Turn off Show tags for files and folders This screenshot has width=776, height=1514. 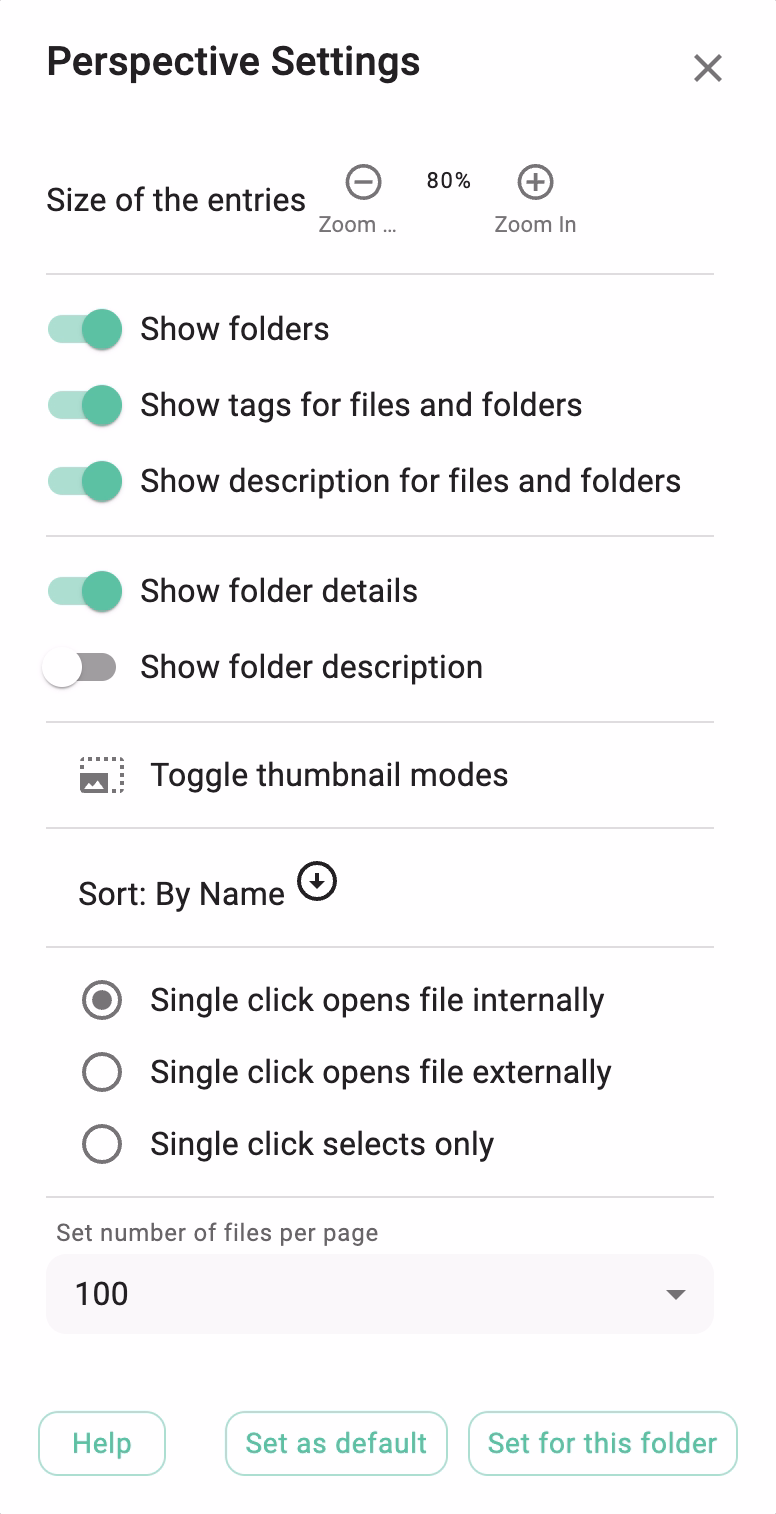click(x=86, y=405)
